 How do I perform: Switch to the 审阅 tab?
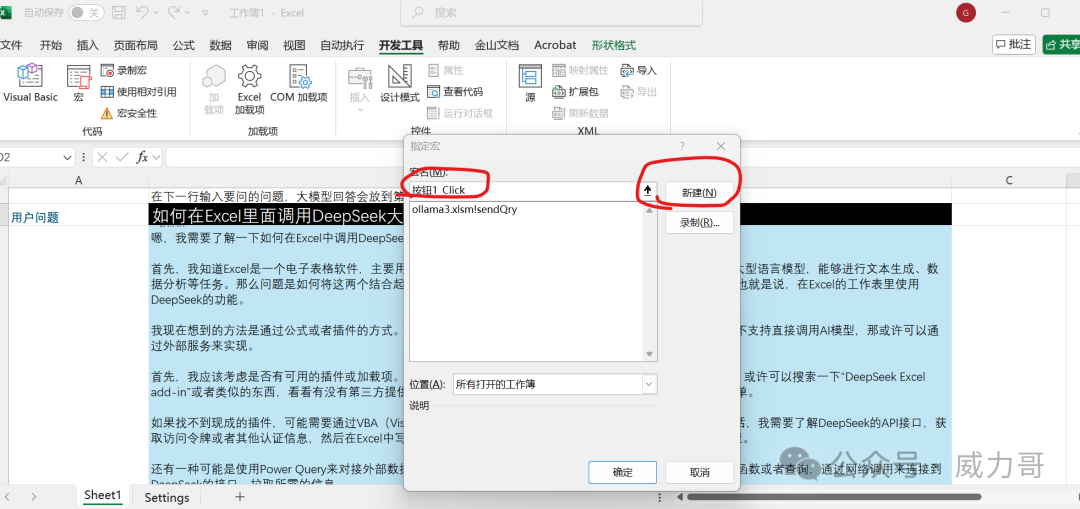tap(258, 45)
